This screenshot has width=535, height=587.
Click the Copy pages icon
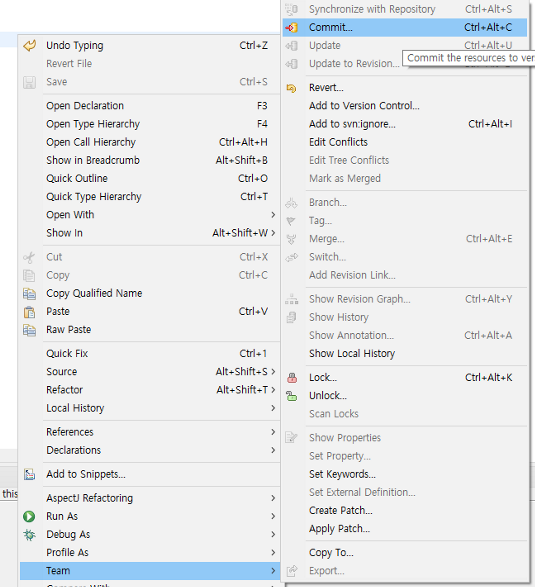[x=29, y=276]
